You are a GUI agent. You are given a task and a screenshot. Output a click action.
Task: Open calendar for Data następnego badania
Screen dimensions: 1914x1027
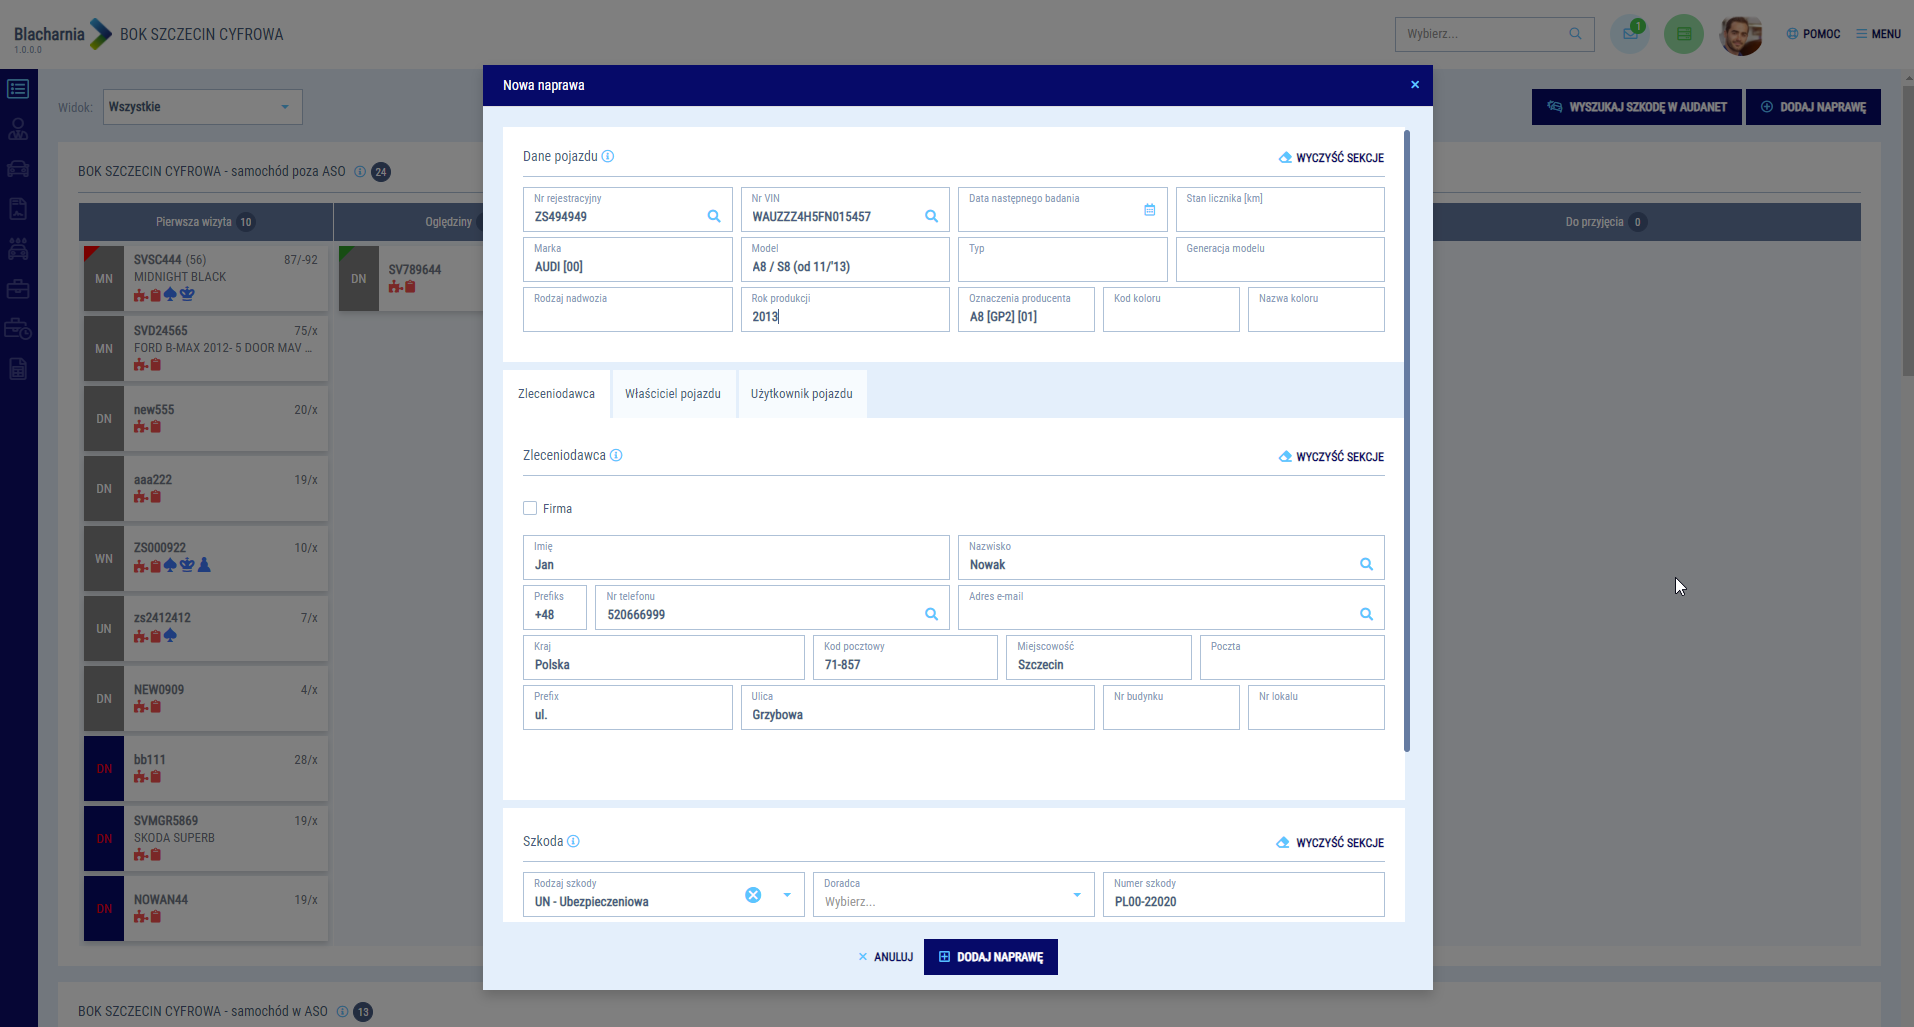click(1149, 210)
